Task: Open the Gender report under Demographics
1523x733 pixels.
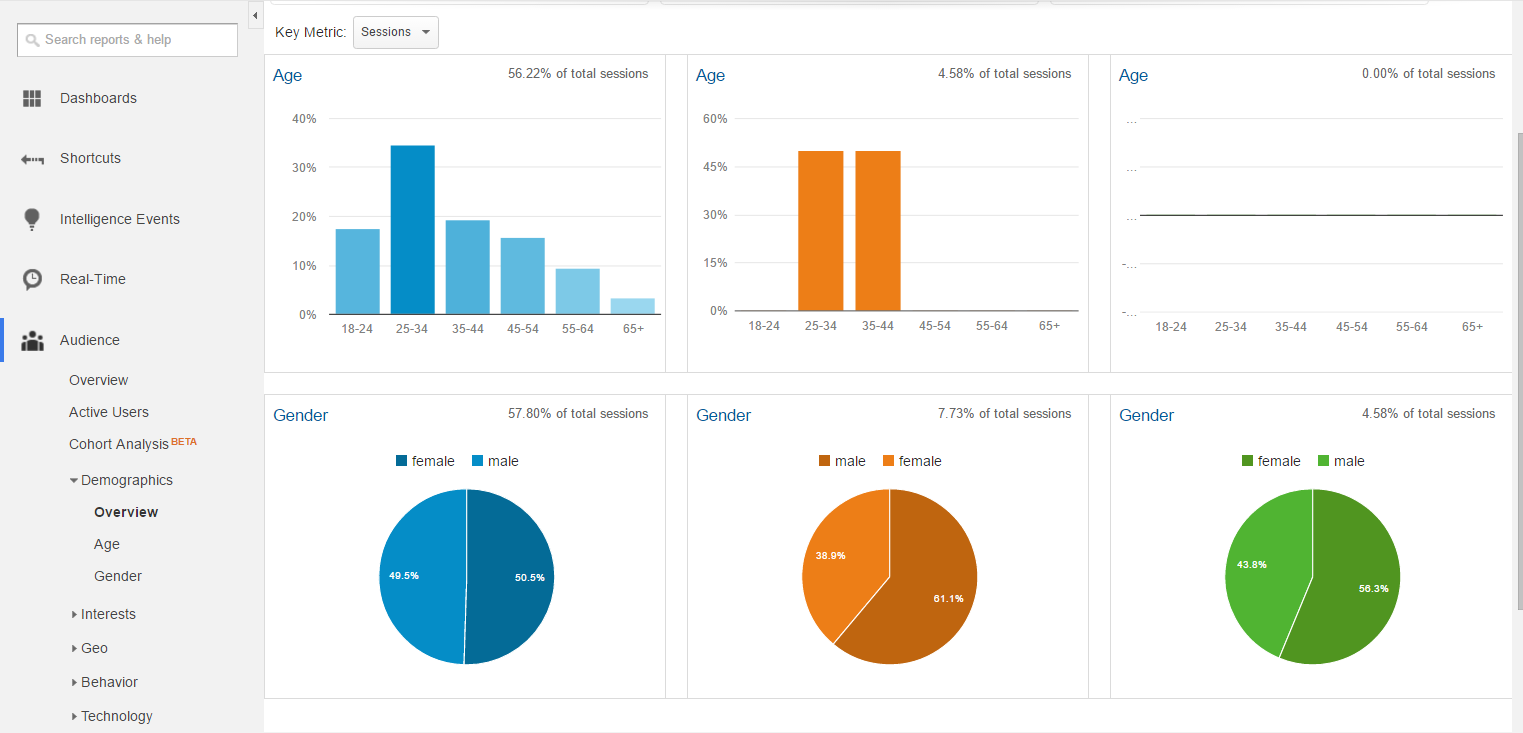Action: point(118,576)
